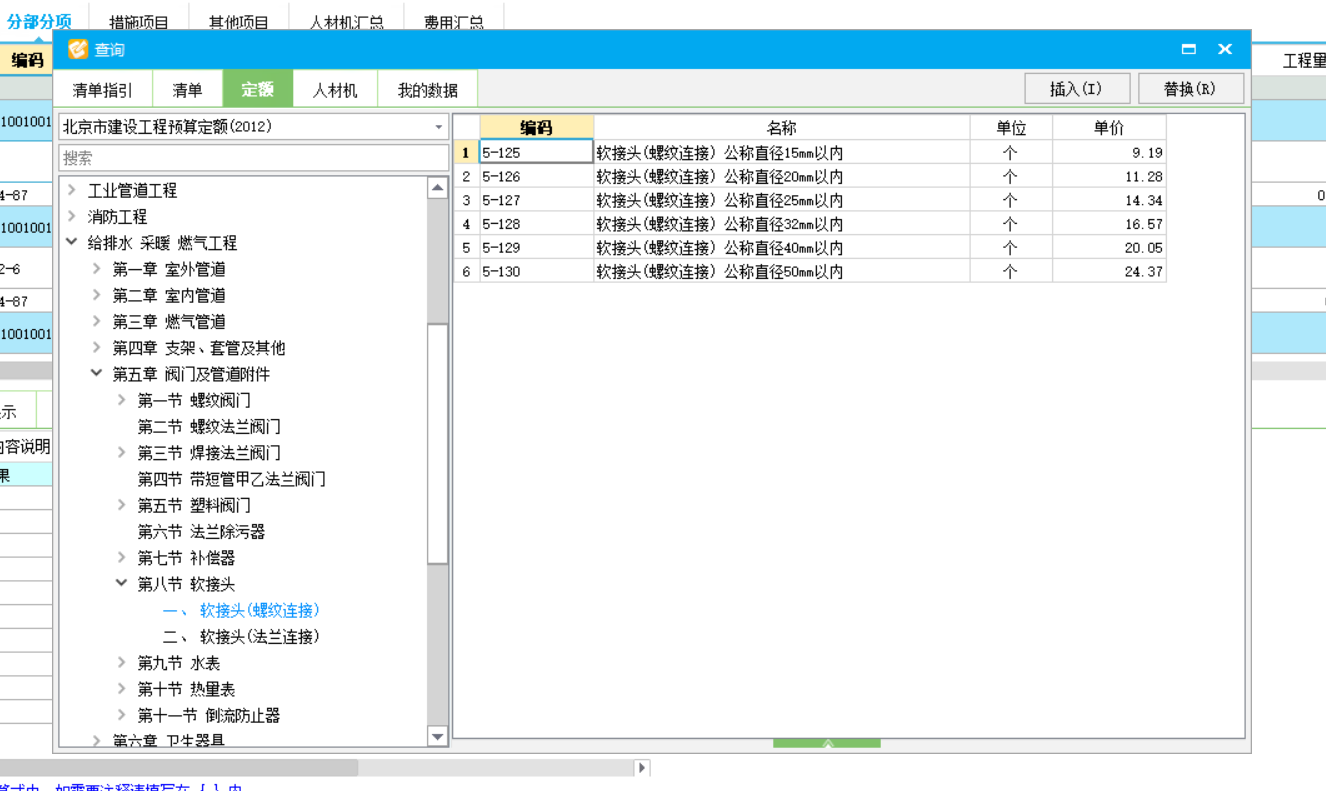1326x791 pixels.
Task: Expand 第四章 支架、套管及其他
Action: (x=97, y=347)
